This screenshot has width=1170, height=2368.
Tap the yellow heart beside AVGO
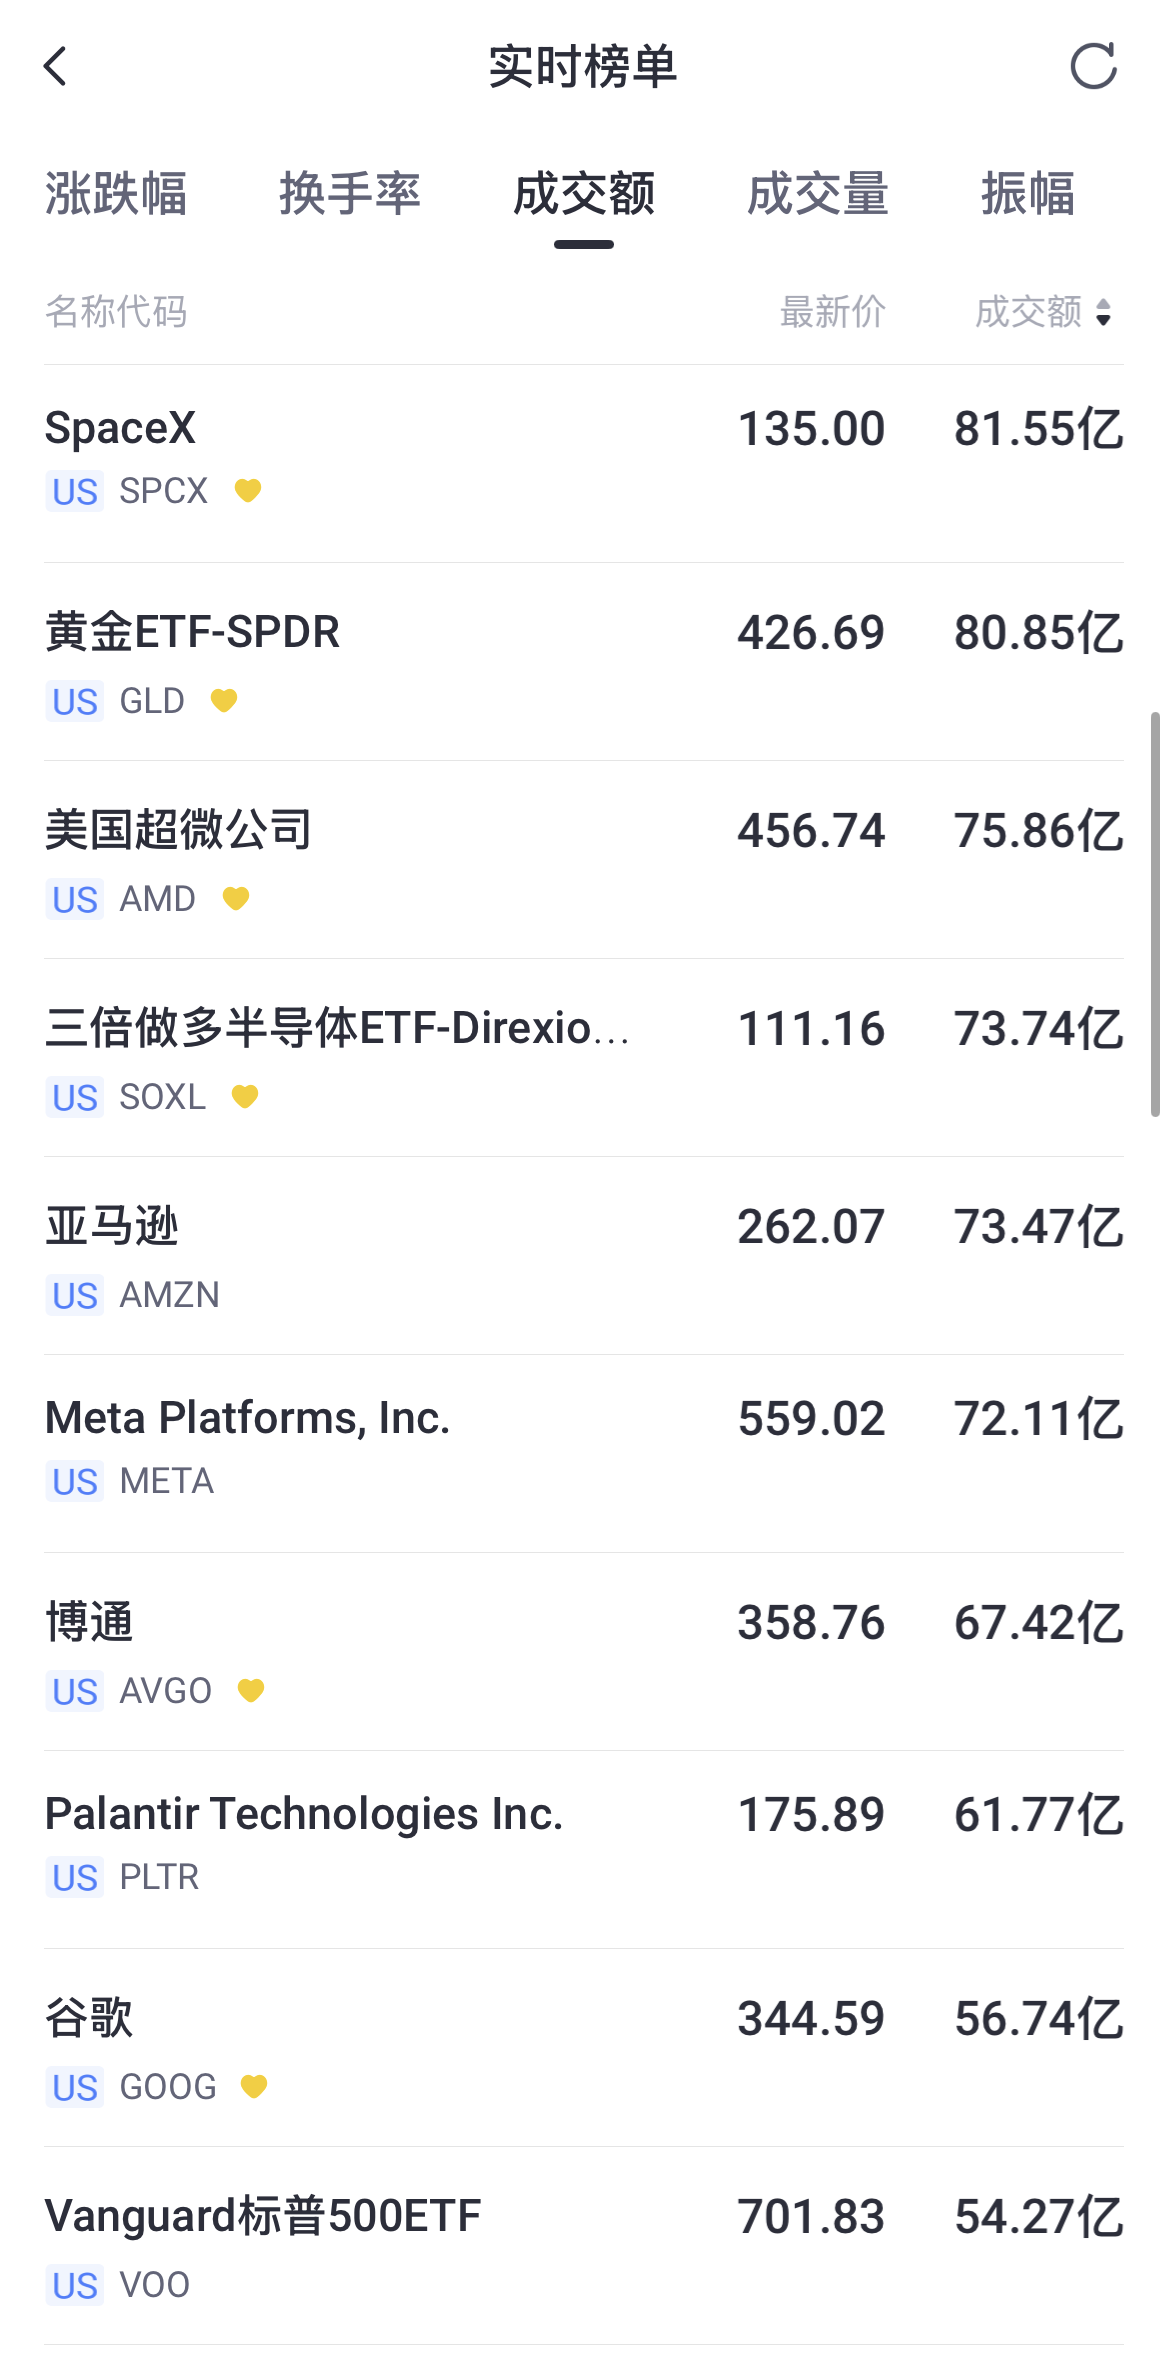point(251,1690)
